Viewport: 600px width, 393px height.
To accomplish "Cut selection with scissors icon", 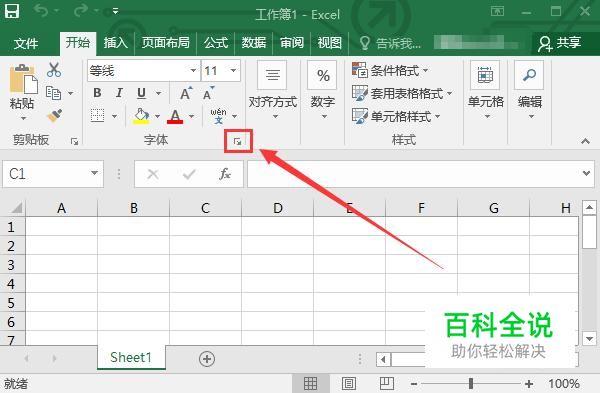I will pos(54,70).
